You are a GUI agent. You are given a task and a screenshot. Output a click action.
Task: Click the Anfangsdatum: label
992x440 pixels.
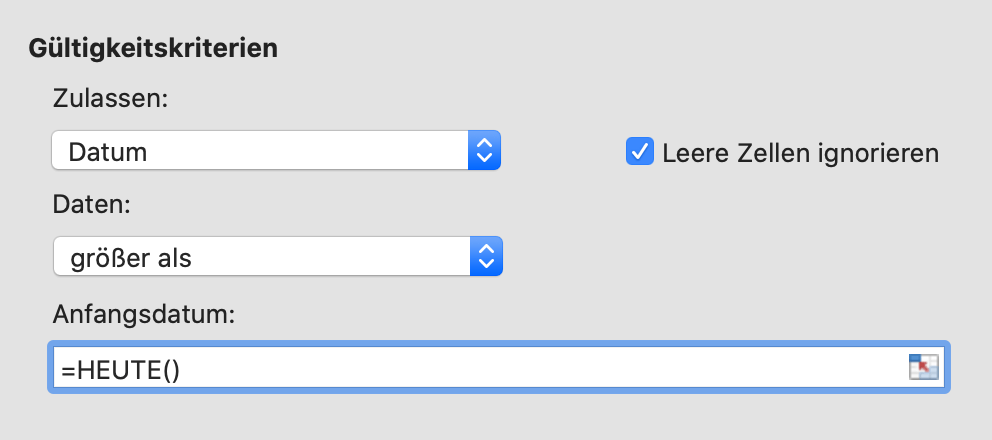(144, 314)
